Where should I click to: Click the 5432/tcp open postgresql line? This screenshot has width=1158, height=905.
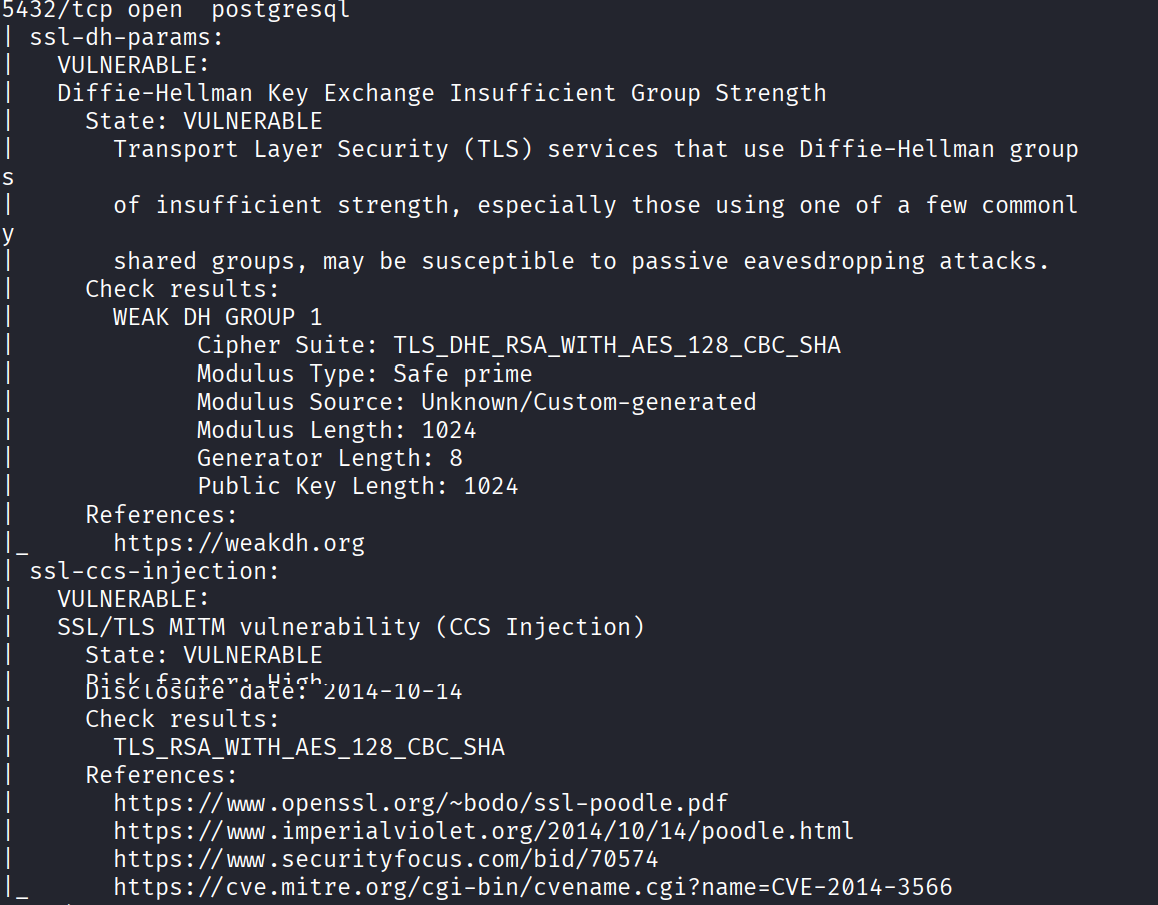pyautogui.click(x=176, y=10)
